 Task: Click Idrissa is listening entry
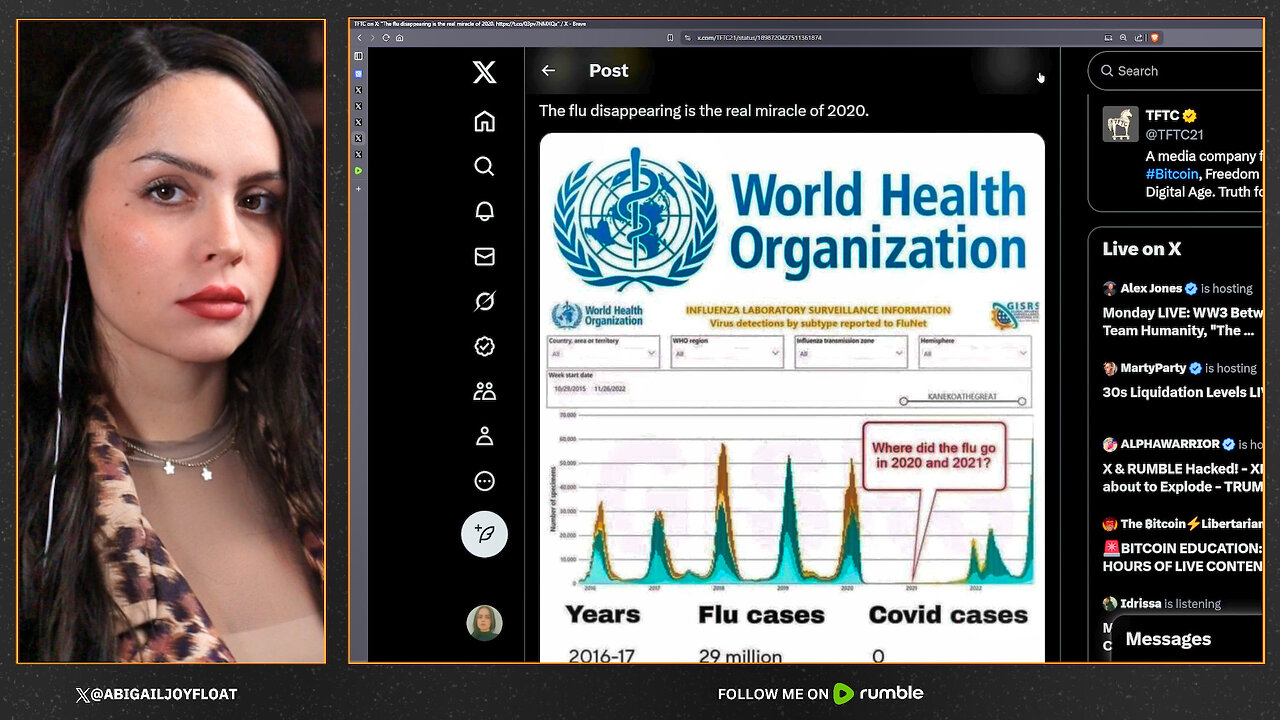pos(1161,604)
